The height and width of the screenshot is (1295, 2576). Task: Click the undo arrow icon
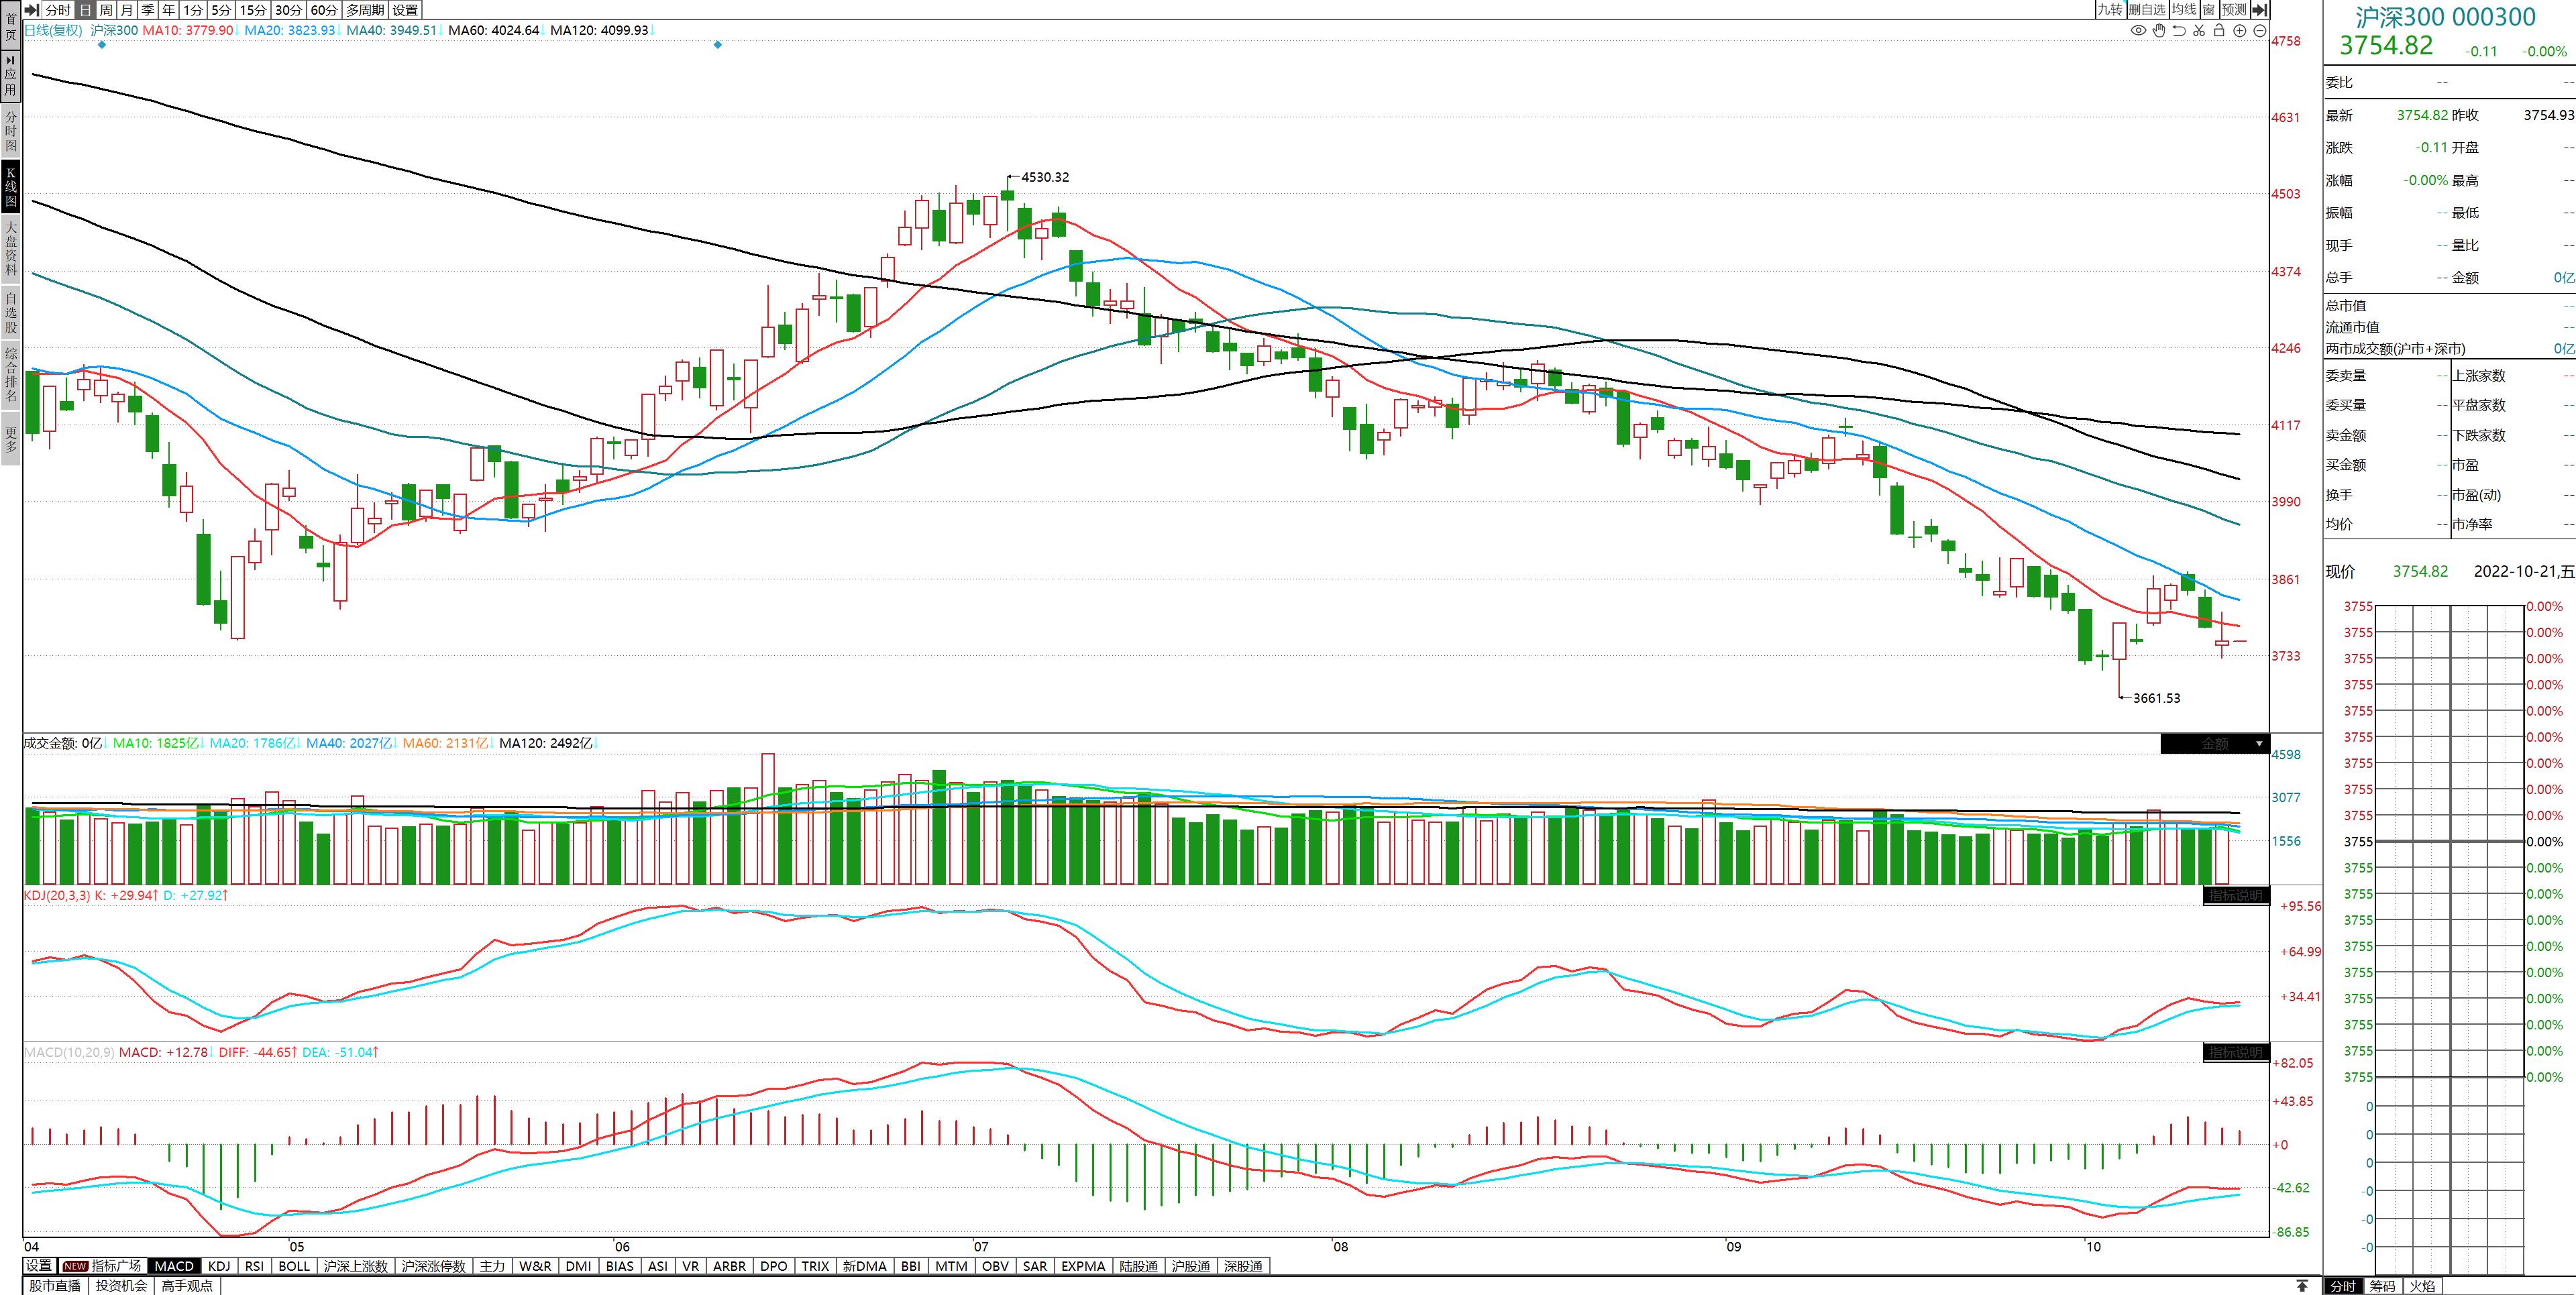coord(2179,31)
